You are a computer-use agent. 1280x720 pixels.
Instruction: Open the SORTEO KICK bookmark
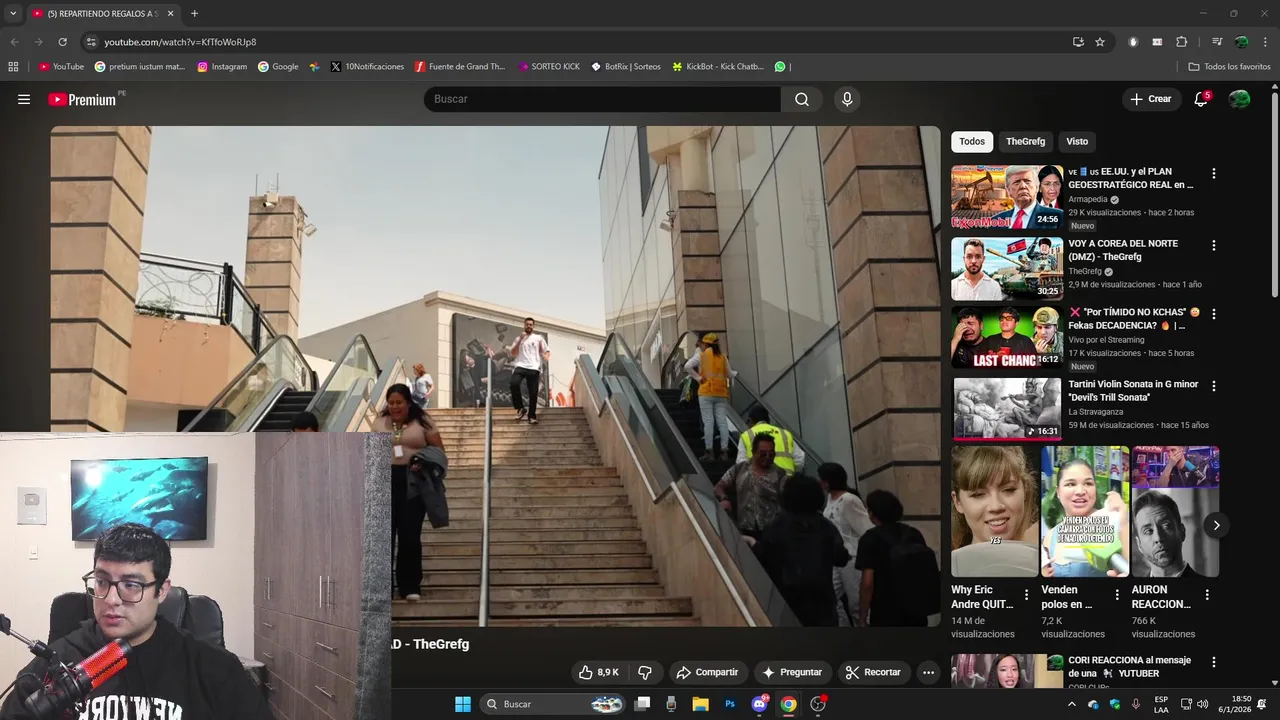[549, 67]
